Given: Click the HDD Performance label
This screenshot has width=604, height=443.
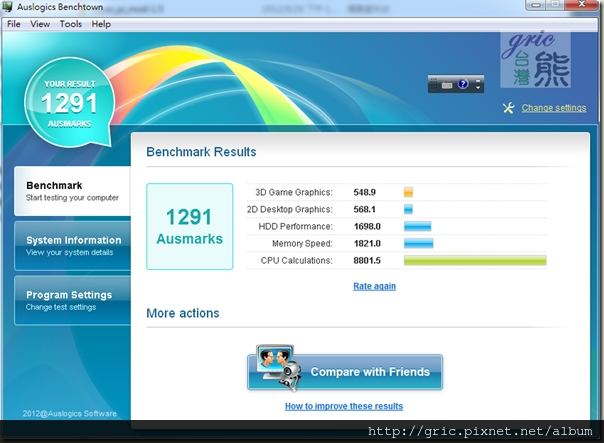Looking at the screenshot, I should click(295, 226).
